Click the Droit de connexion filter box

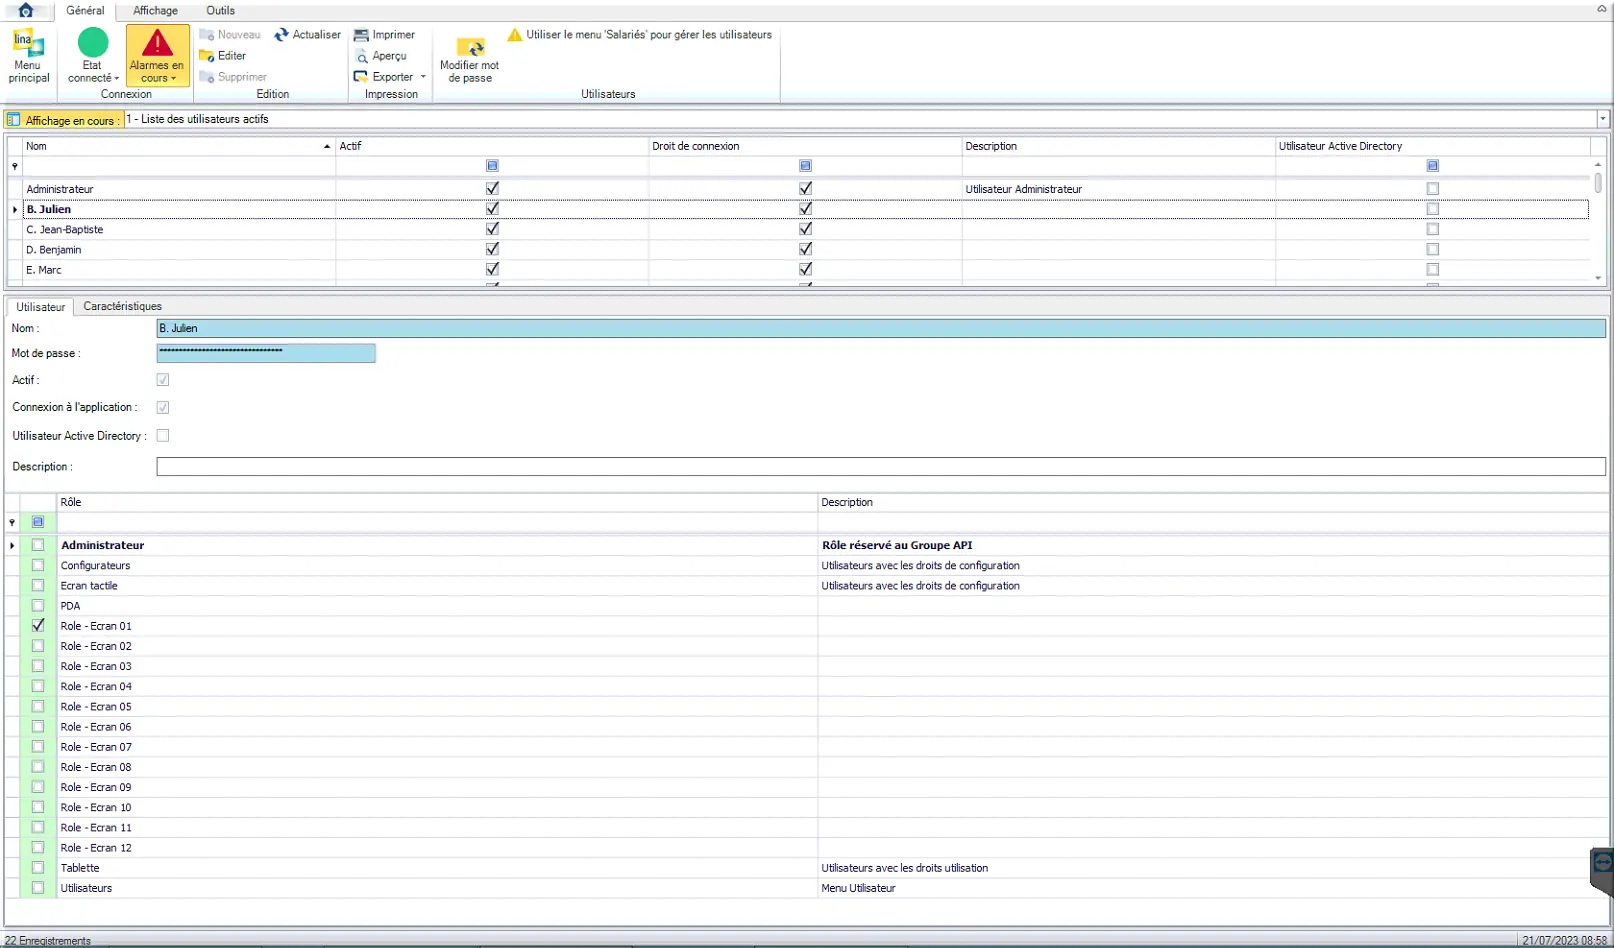(x=805, y=166)
